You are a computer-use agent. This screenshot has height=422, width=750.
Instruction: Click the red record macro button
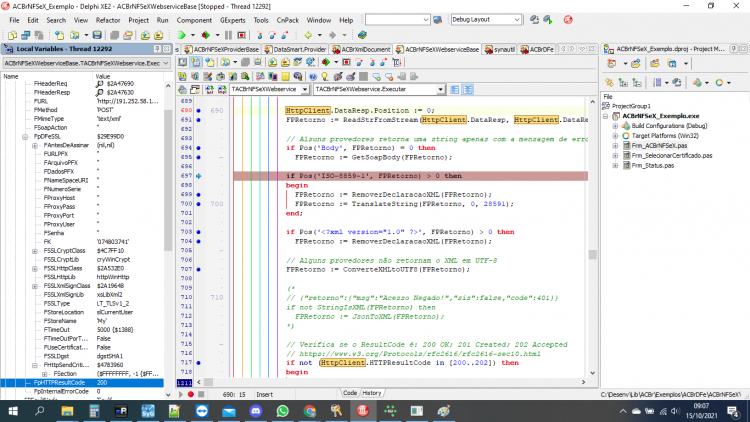pyautogui.click(x=191, y=394)
